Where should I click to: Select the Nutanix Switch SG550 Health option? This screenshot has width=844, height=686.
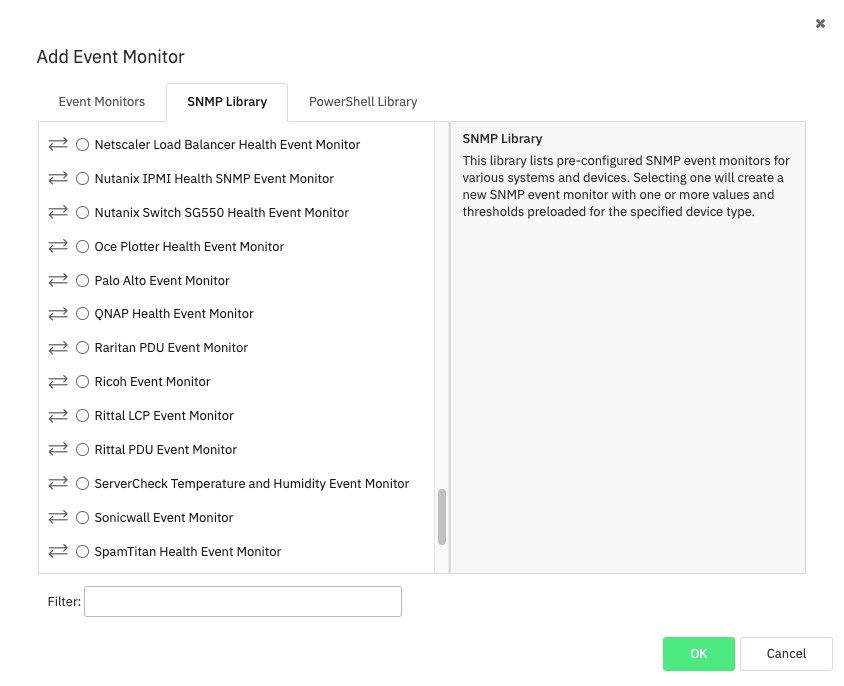pos(82,212)
